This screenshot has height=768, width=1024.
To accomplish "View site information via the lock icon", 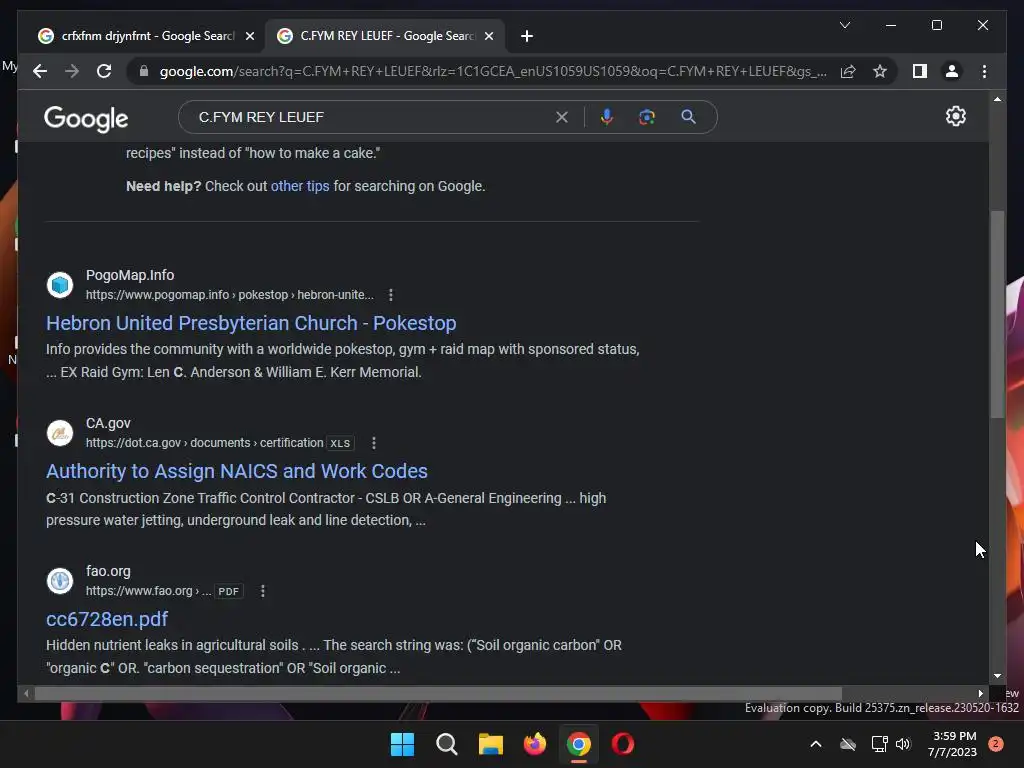I will (x=144, y=71).
